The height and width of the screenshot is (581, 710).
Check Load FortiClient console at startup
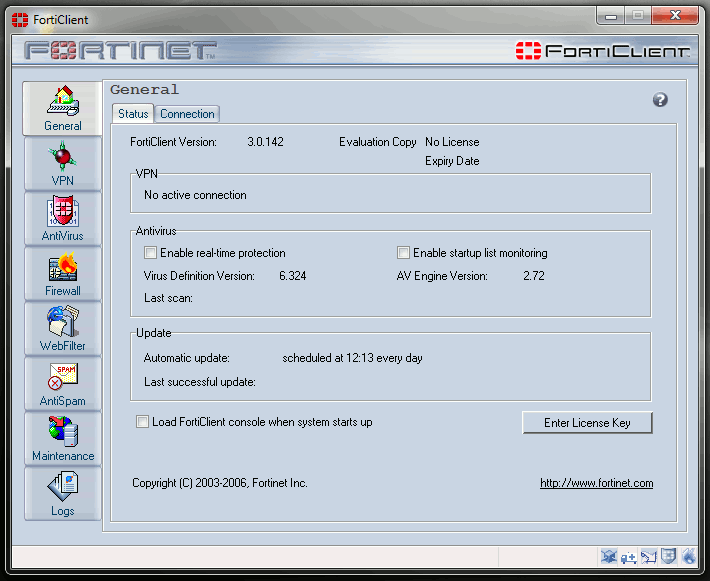pos(142,422)
